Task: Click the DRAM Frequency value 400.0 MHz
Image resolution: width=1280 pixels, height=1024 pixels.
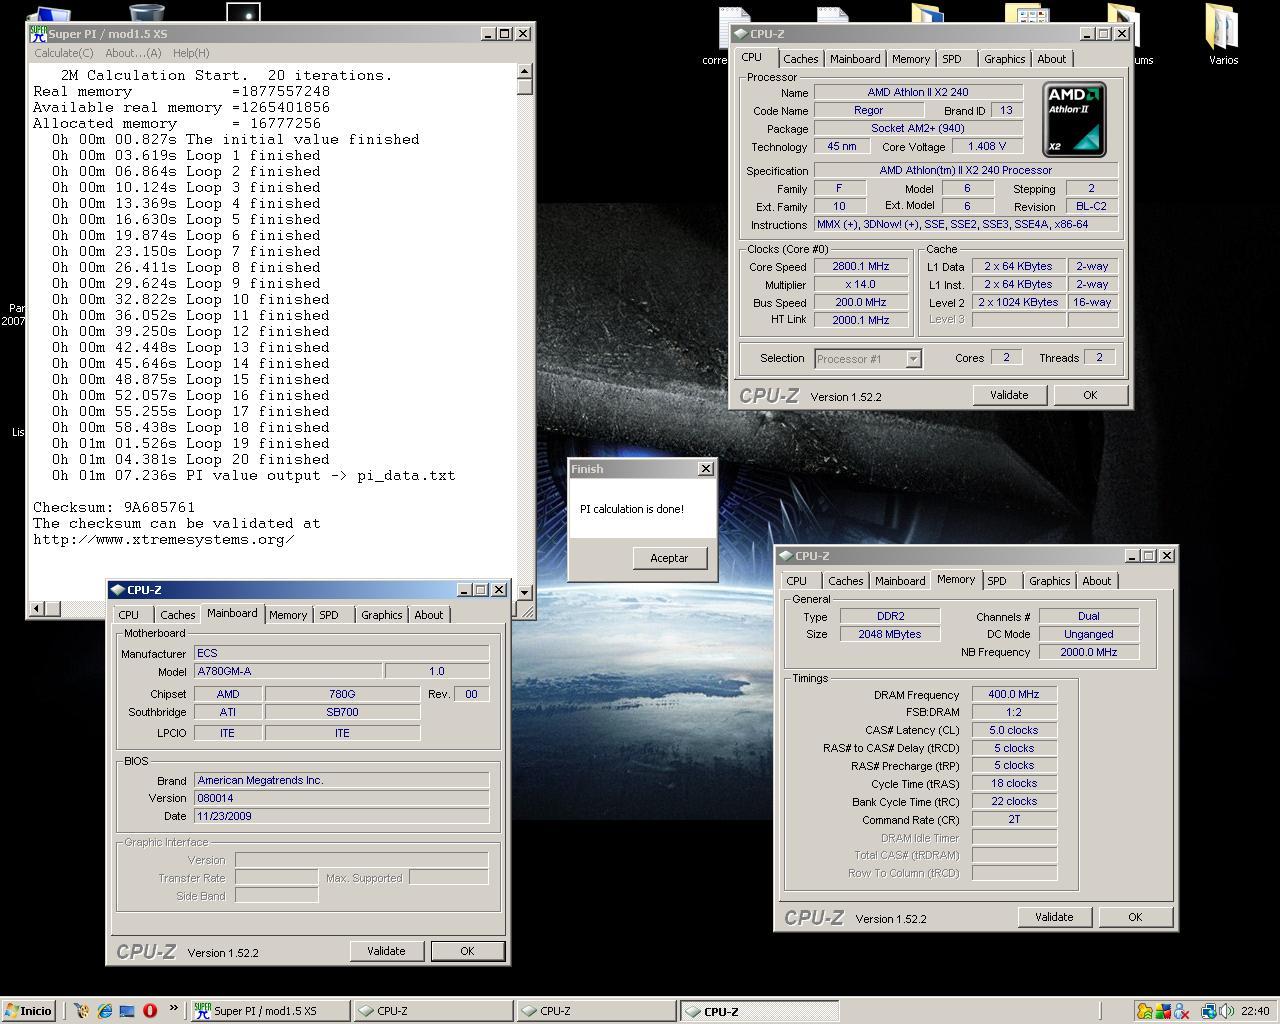Action: (x=1014, y=694)
